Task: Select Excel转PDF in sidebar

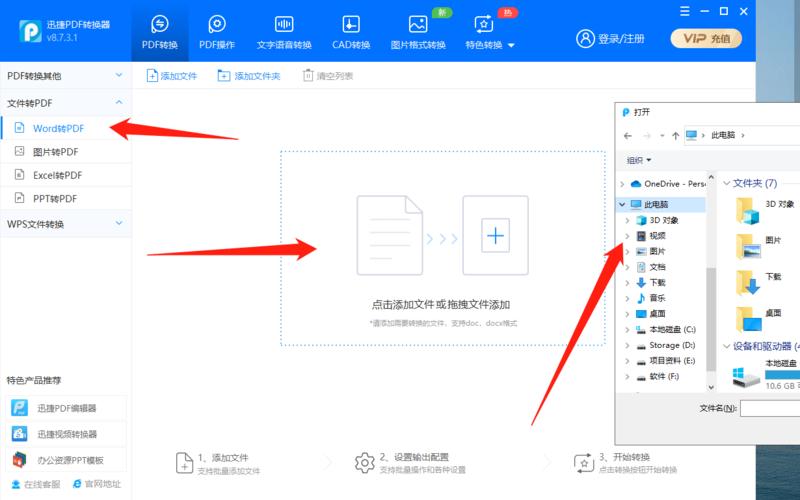Action: tap(65, 175)
